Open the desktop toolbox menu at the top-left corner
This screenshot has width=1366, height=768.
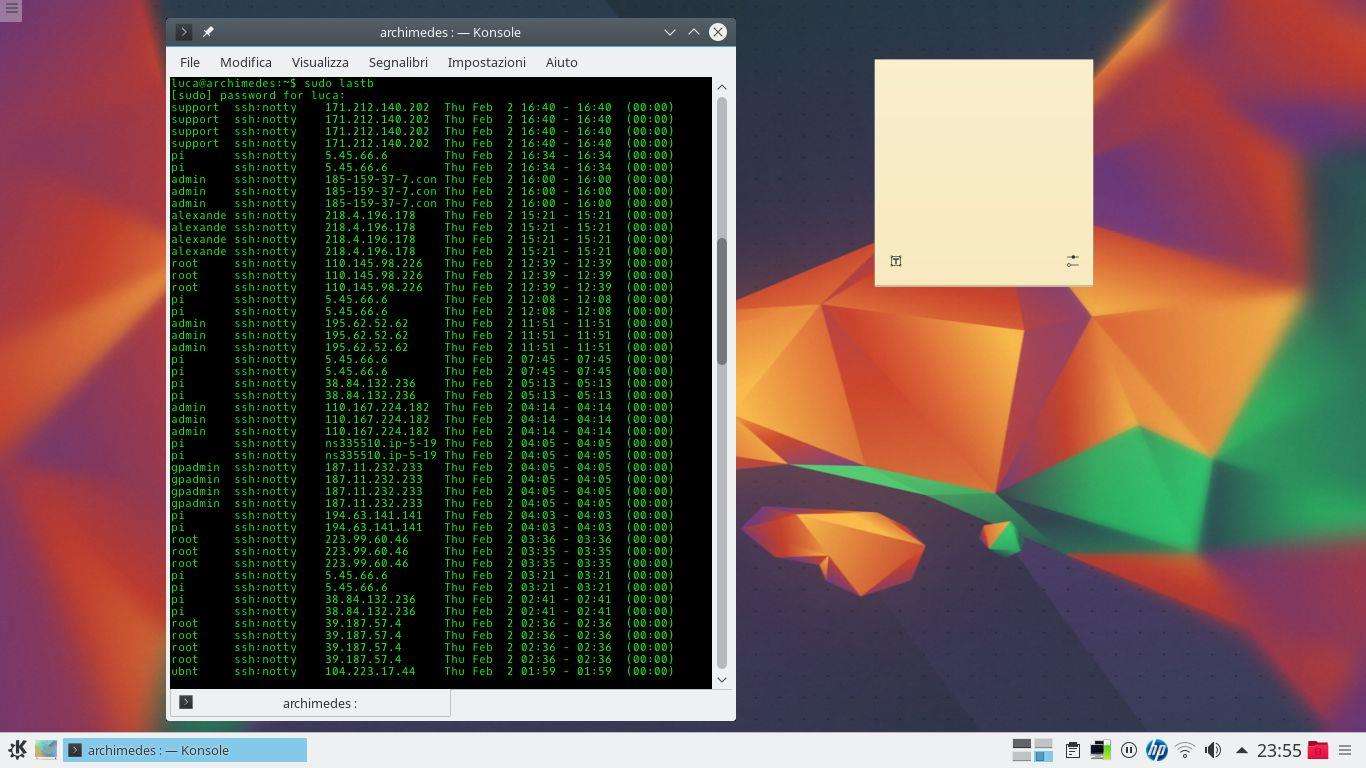click(x=11, y=9)
